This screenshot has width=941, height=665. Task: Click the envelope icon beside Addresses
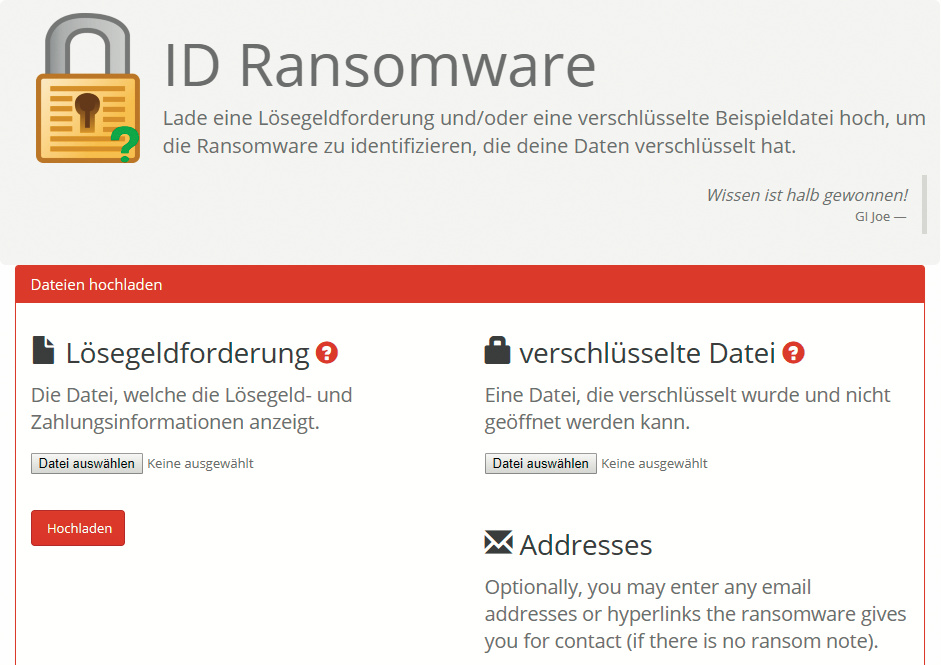[x=498, y=543]
